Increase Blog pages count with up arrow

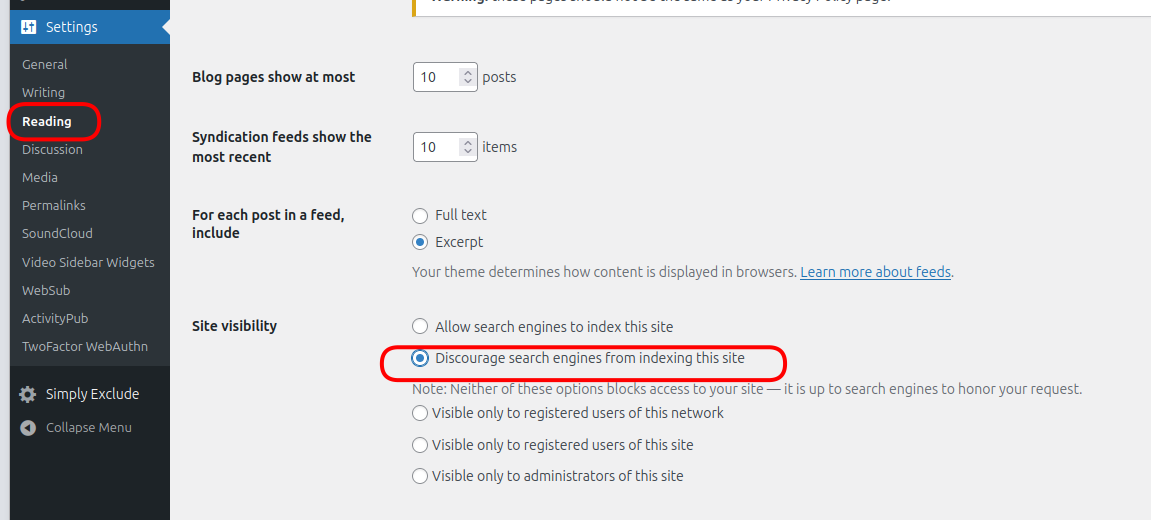[468, 73]
